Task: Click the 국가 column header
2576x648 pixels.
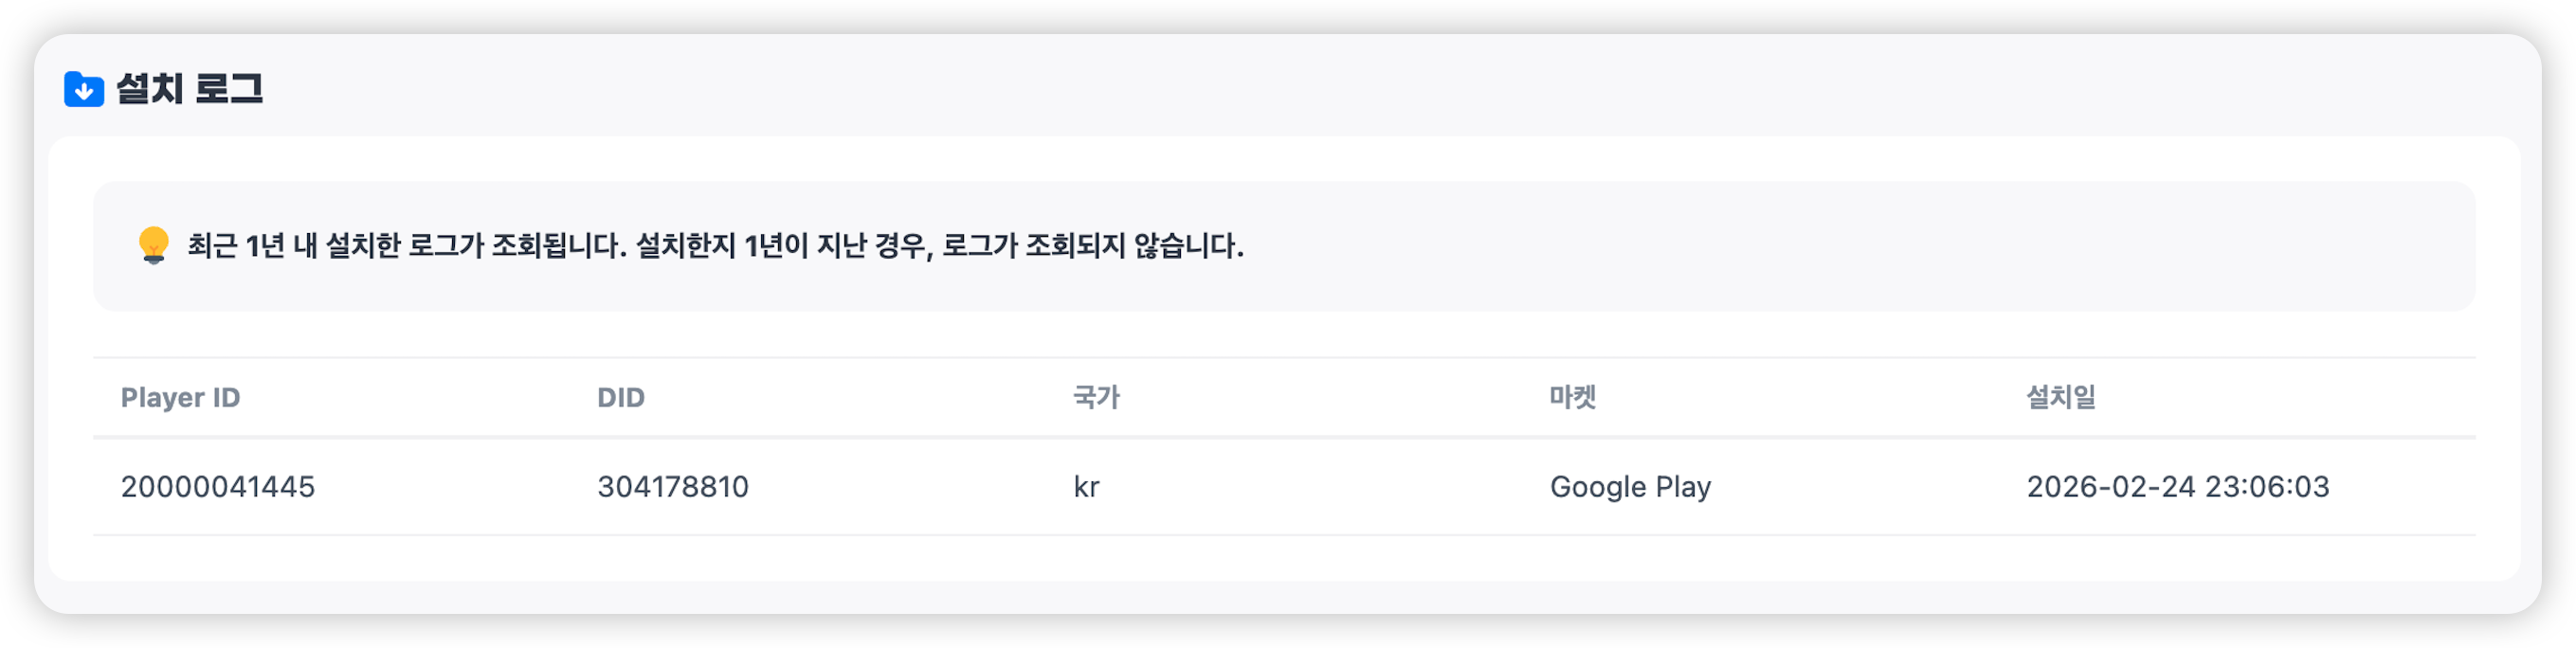Action: pyautogui.click(x=1096, y=398)
